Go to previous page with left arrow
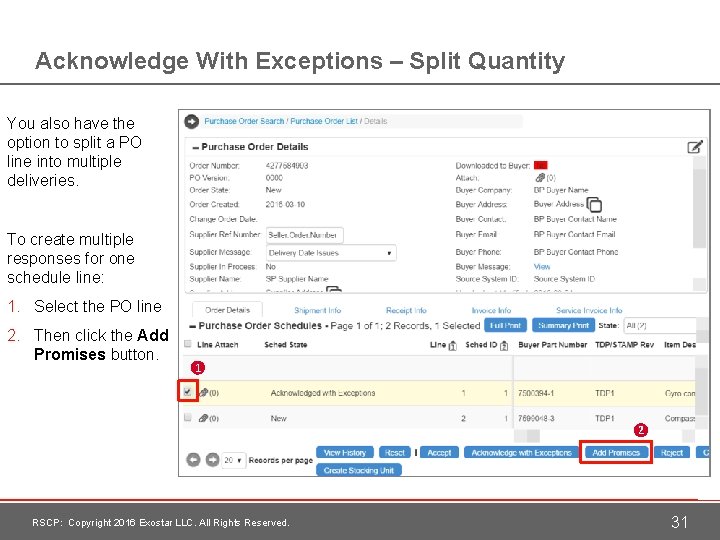The image size is (720, 540). 193,460
